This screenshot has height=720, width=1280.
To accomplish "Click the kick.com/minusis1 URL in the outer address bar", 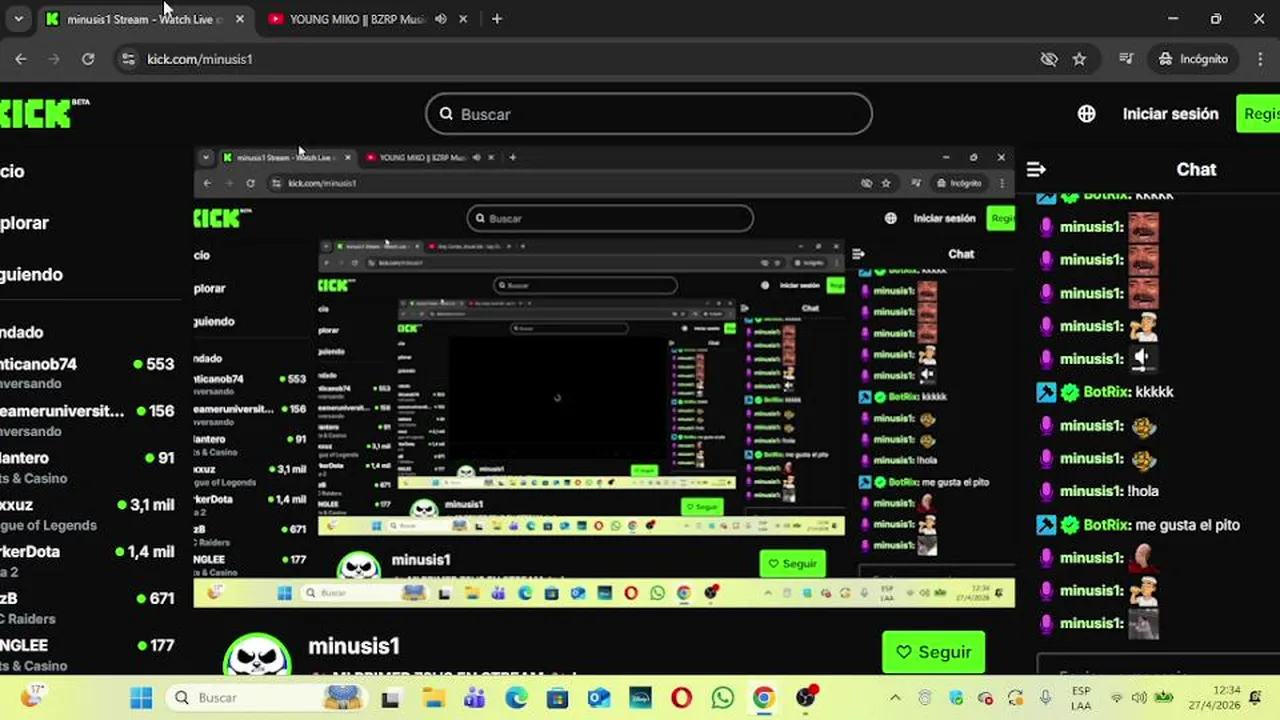I will [x=200, y=59].
